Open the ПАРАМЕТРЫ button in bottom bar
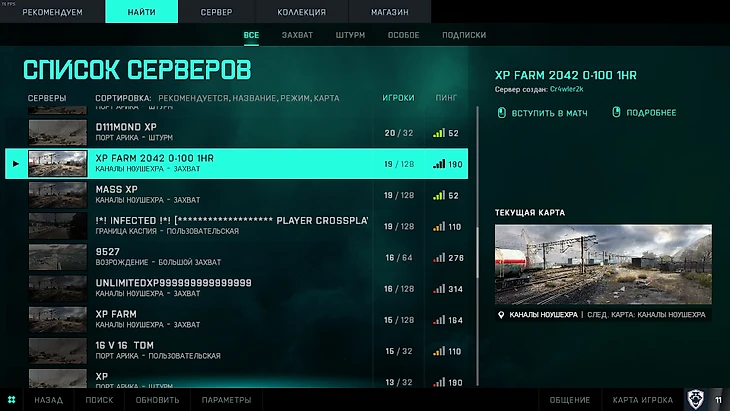Viewport: 730px width, 411px height. [x=226, y=400]
